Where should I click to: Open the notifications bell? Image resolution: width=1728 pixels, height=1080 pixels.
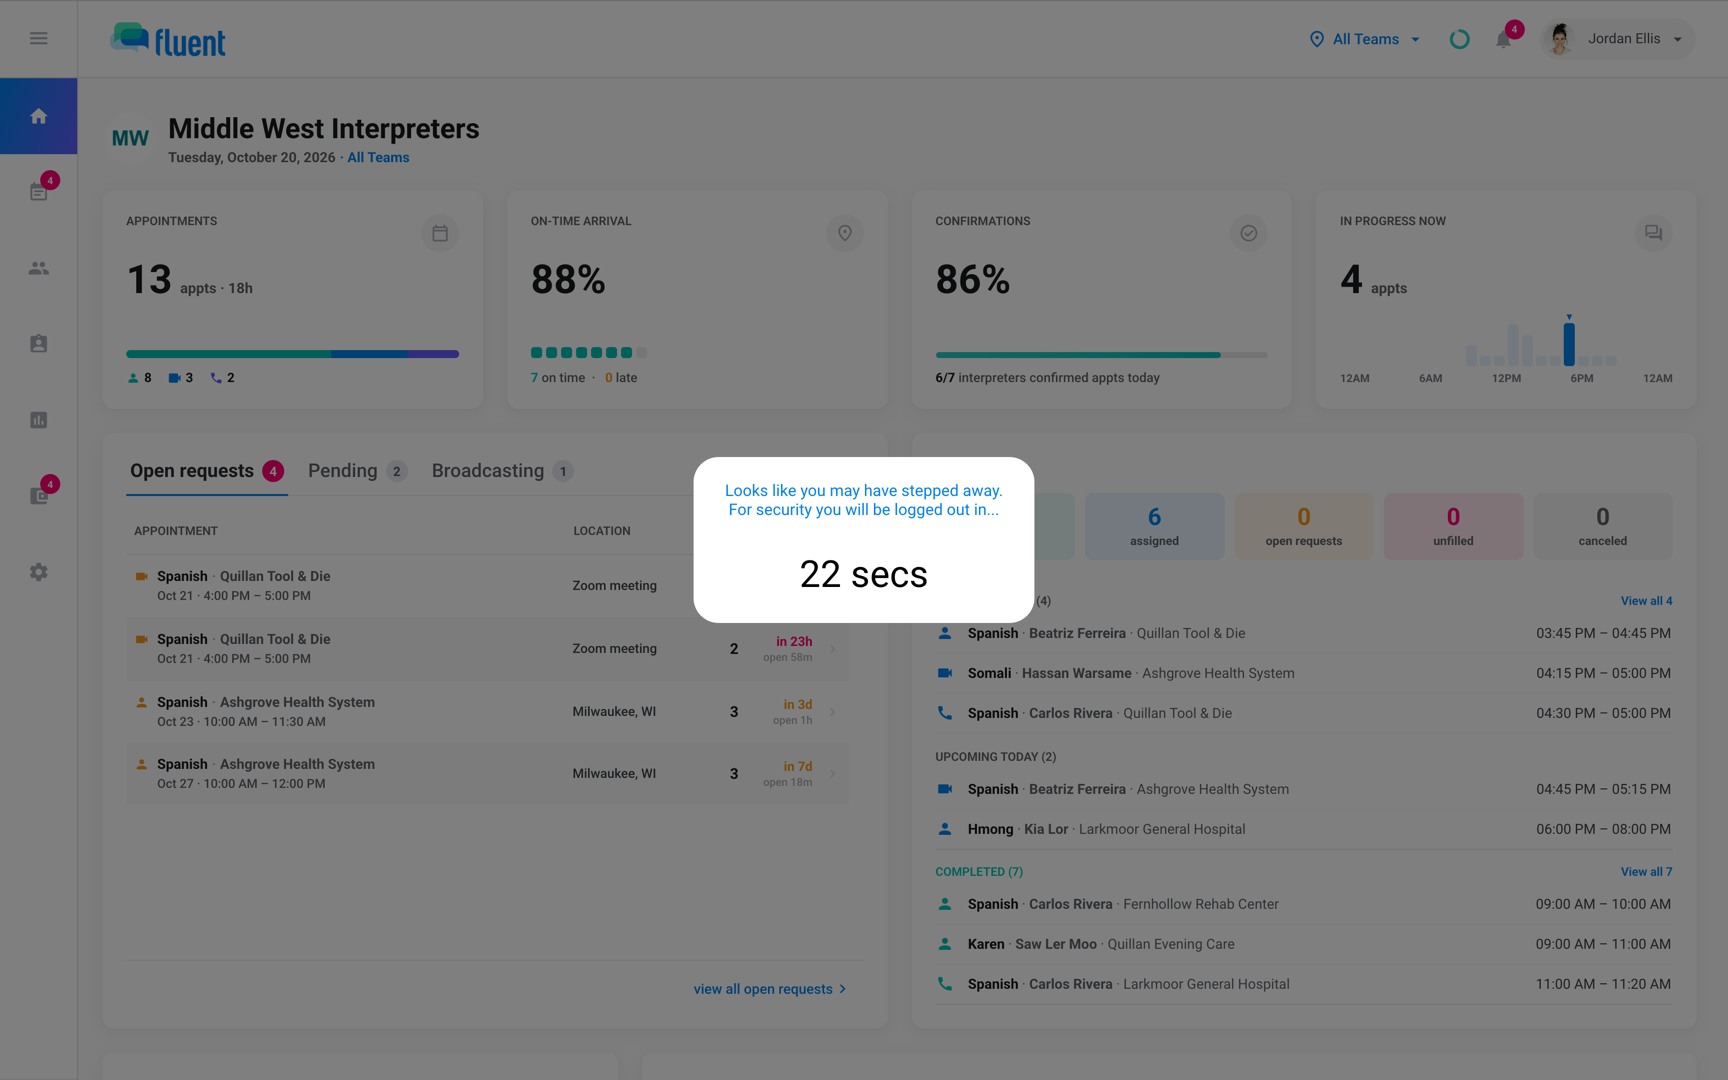1503,39
